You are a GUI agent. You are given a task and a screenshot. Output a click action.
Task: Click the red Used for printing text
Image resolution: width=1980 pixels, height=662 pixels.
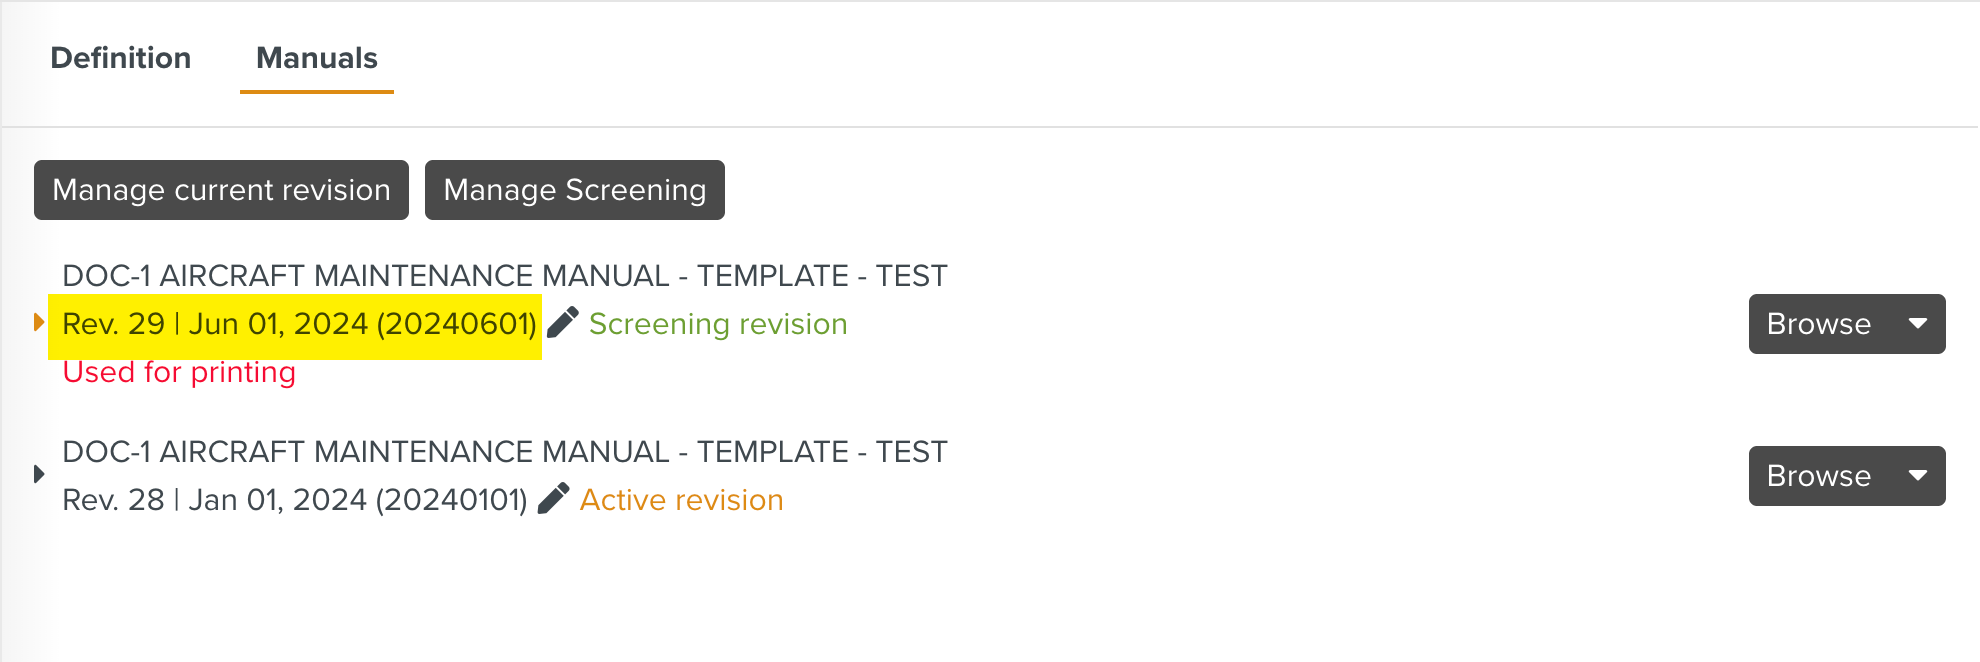click(179, 372)
